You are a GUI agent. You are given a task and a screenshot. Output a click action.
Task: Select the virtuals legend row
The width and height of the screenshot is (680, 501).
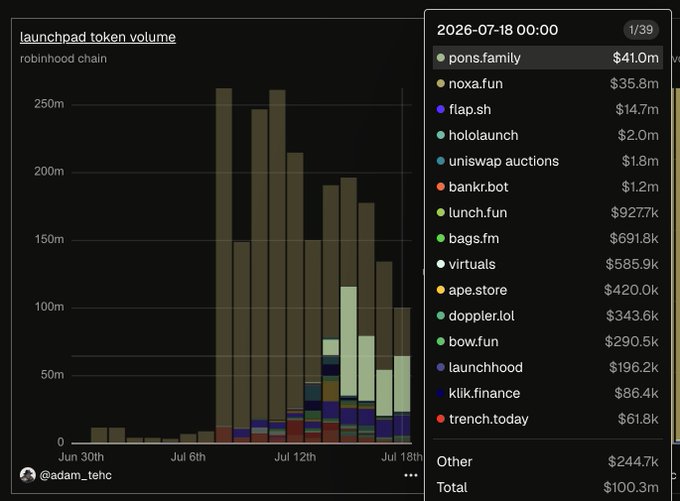pos(548,264)
